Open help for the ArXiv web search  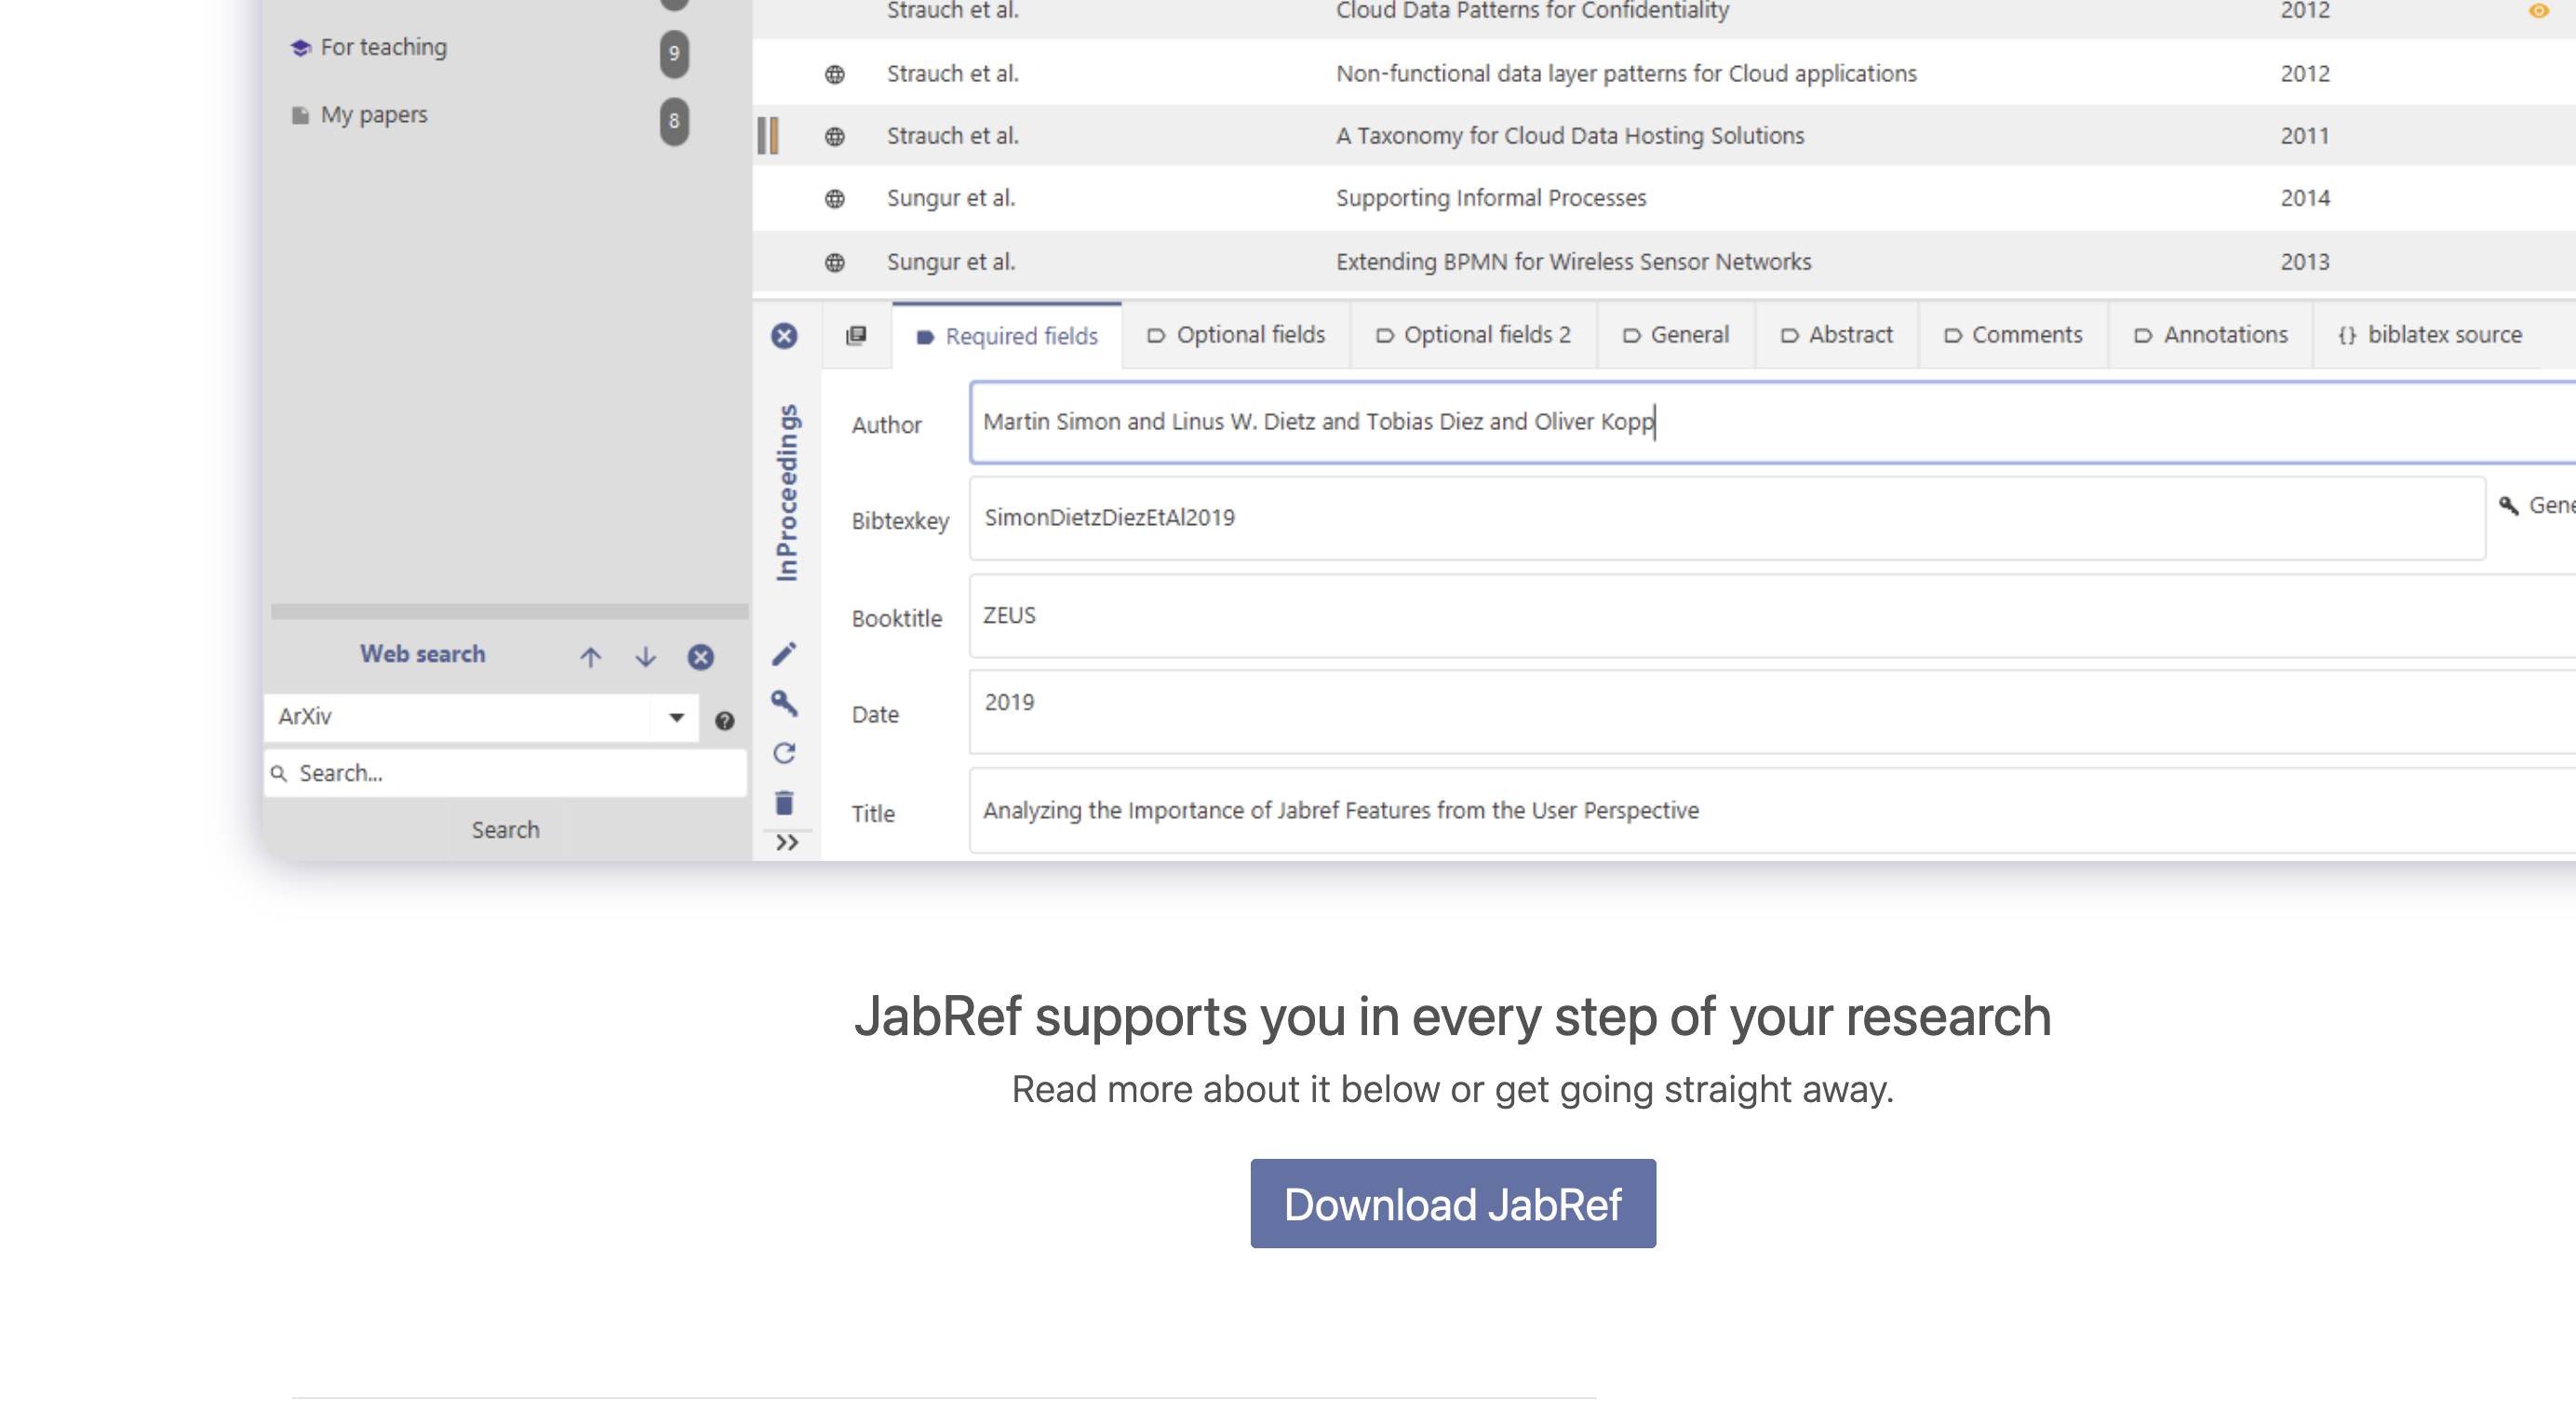click(x=726, y=718)
